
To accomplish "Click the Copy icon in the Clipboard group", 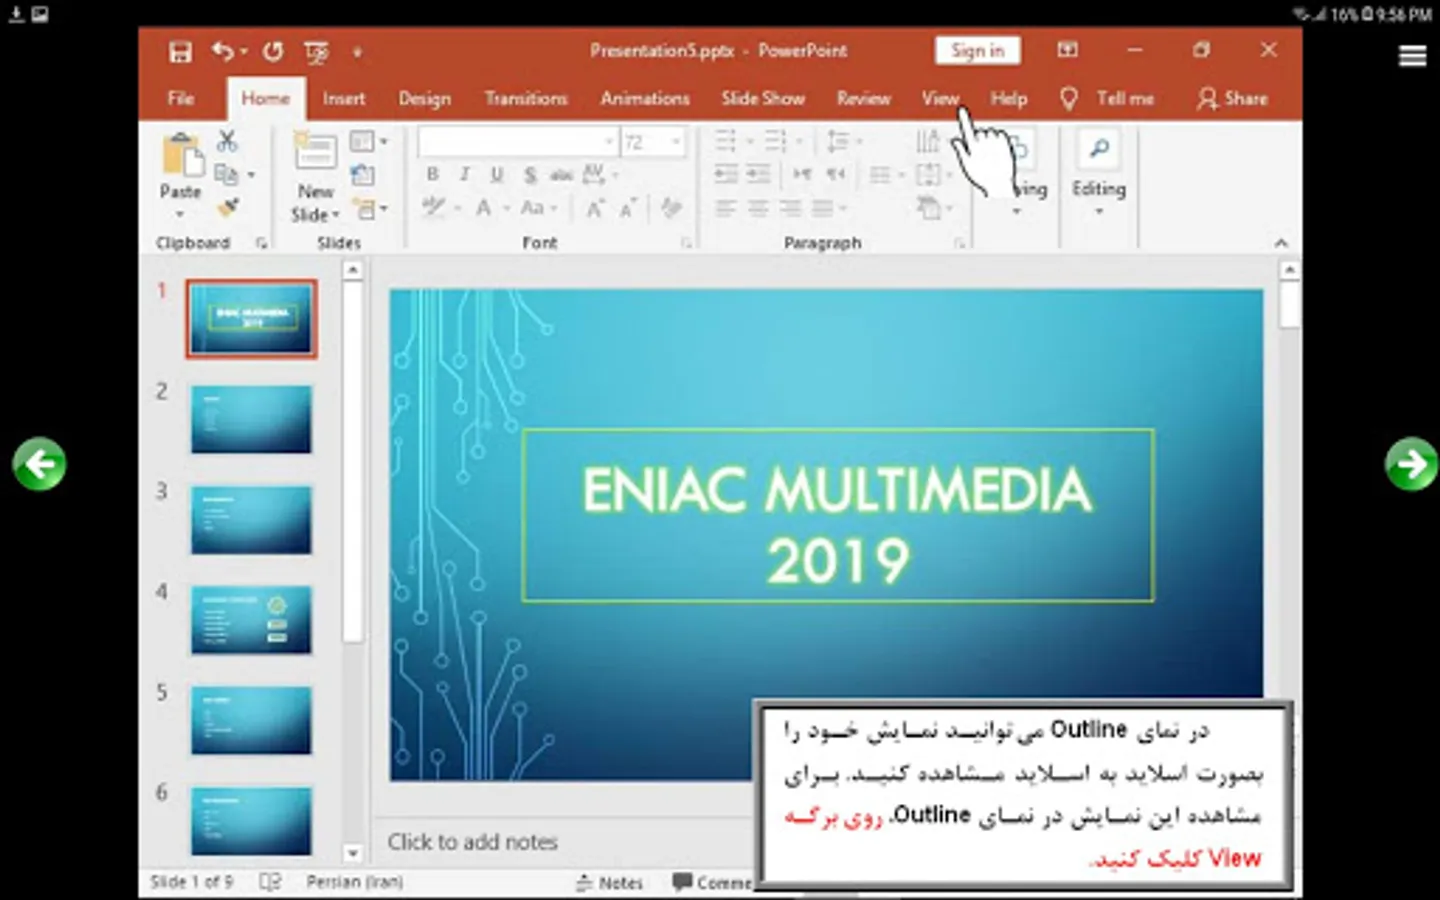I will coord(227,174).
